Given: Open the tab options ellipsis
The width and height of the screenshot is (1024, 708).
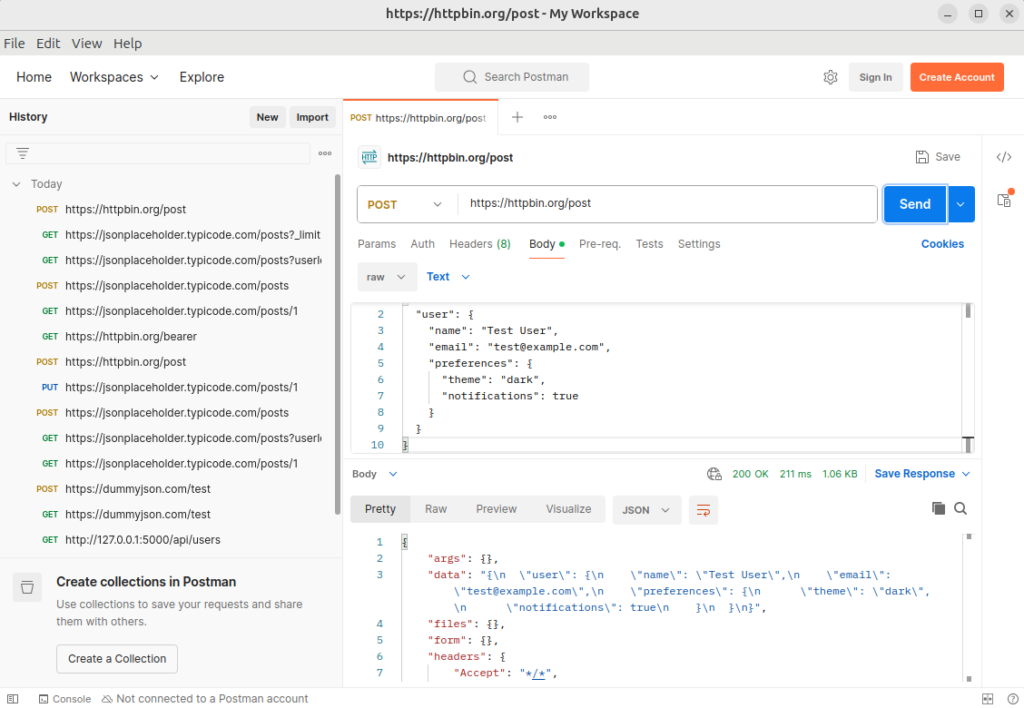Looking at the screenshot, I should coord(550,117).
